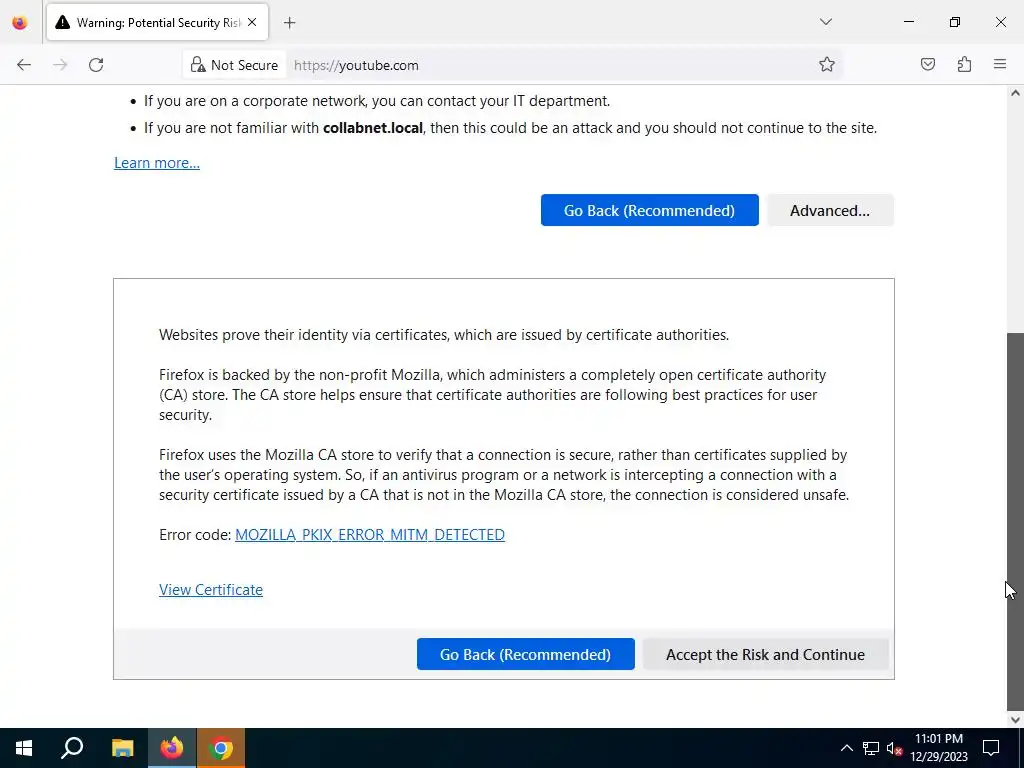Image resolution: width=1024 pixels, height=768 pixels.
Task: Open the network status tray icon
Action: click(x=871, y=748)
